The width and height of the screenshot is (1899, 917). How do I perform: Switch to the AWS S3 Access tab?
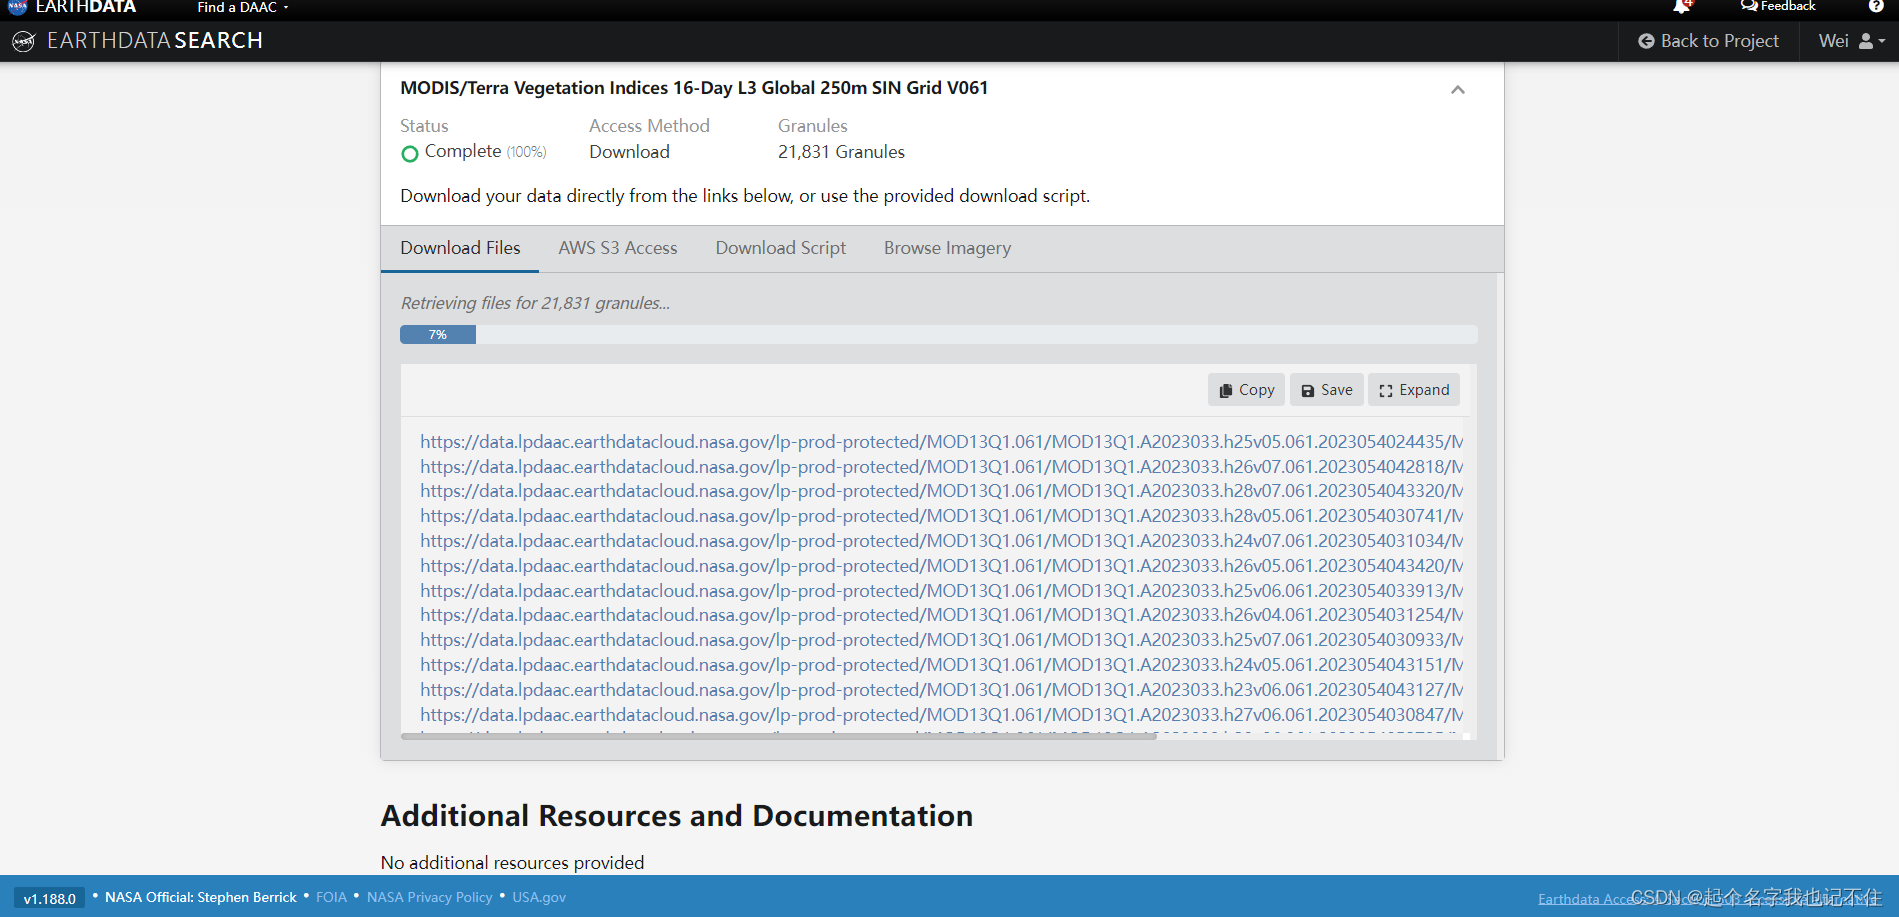[x=618, y=248]
